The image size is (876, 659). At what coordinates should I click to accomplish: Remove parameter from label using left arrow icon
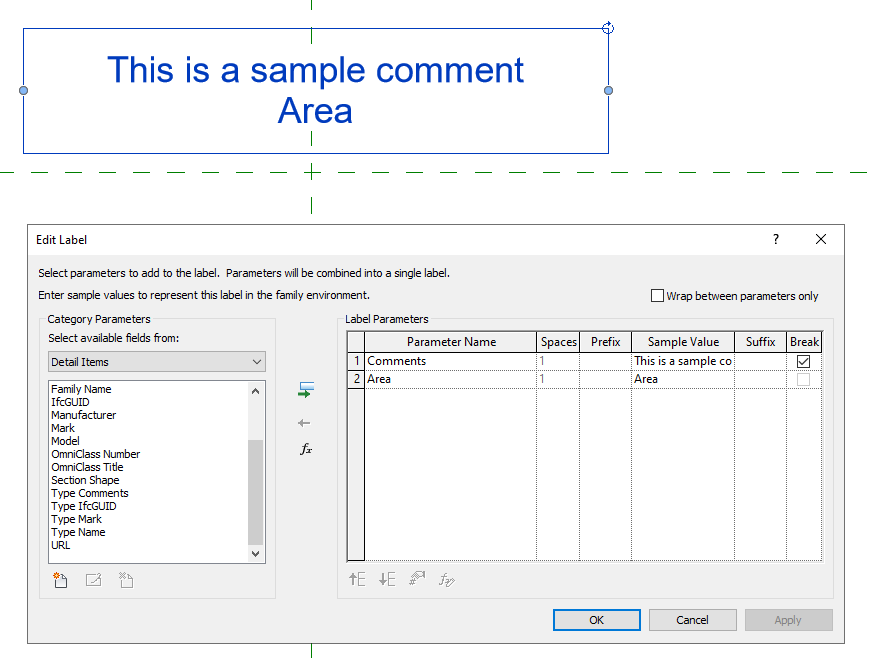point(307,422)
